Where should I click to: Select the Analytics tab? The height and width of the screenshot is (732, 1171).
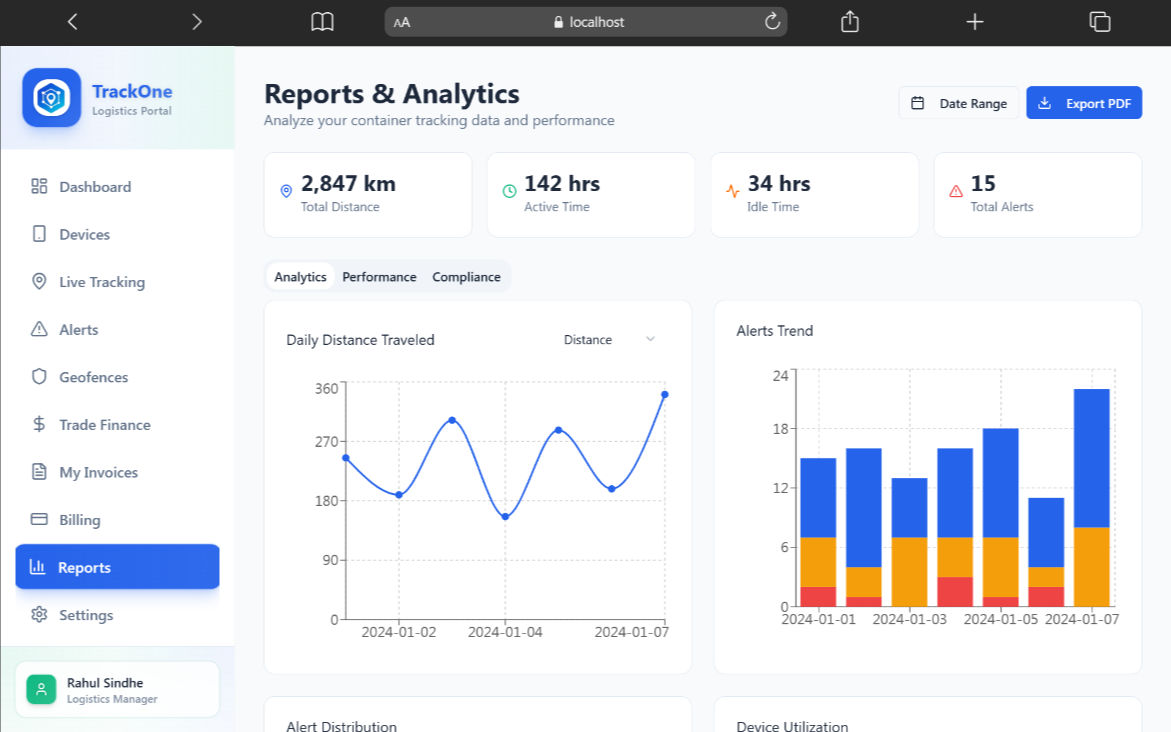click(300, 277)
